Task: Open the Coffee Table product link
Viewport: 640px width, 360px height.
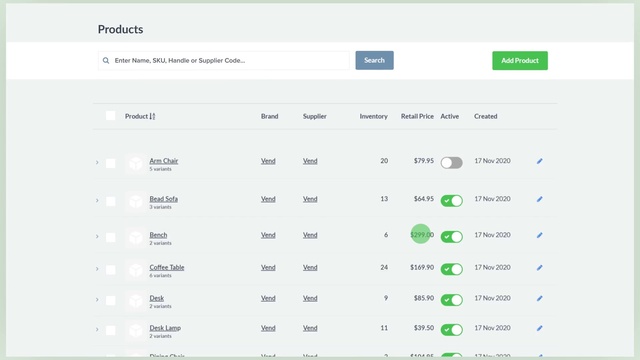Action: pyautogui.click(x=167, y=267)
